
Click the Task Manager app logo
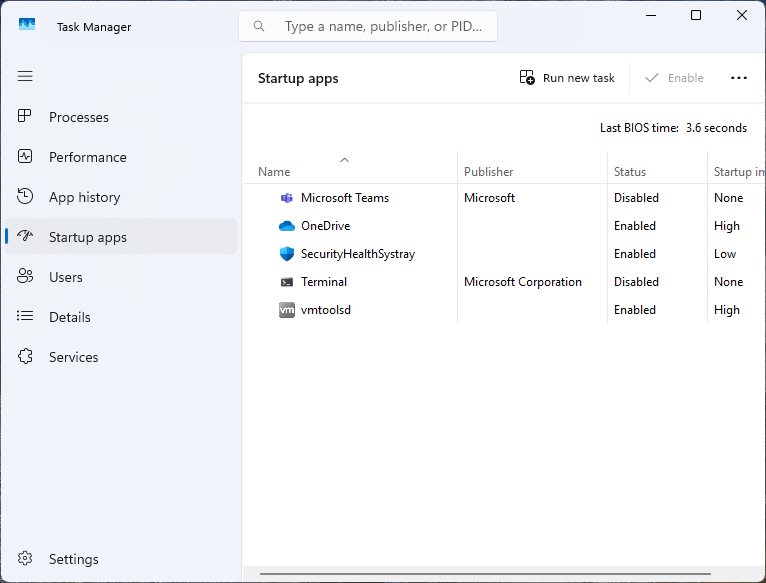pyautogui.click(x=27, y=24)
